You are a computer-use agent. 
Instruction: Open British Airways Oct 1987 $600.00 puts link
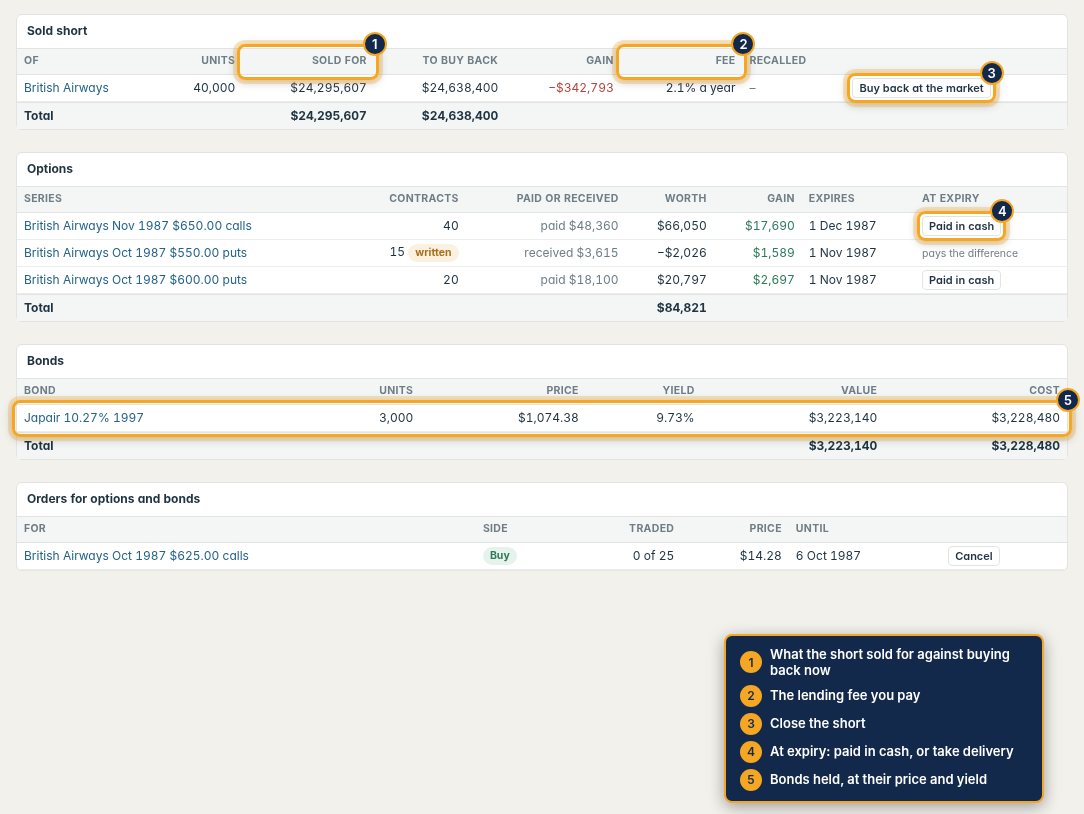(x=136, y=279)
